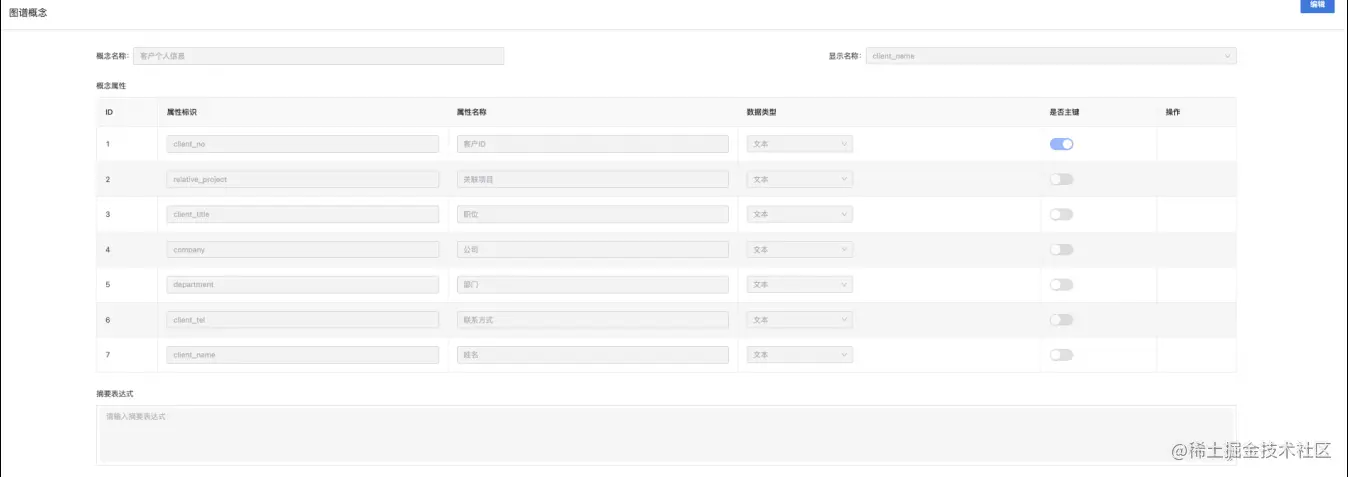Toggle primary key switch for client_title row
This screenshot has height=477, width=1348.
tap(1061, 214)
